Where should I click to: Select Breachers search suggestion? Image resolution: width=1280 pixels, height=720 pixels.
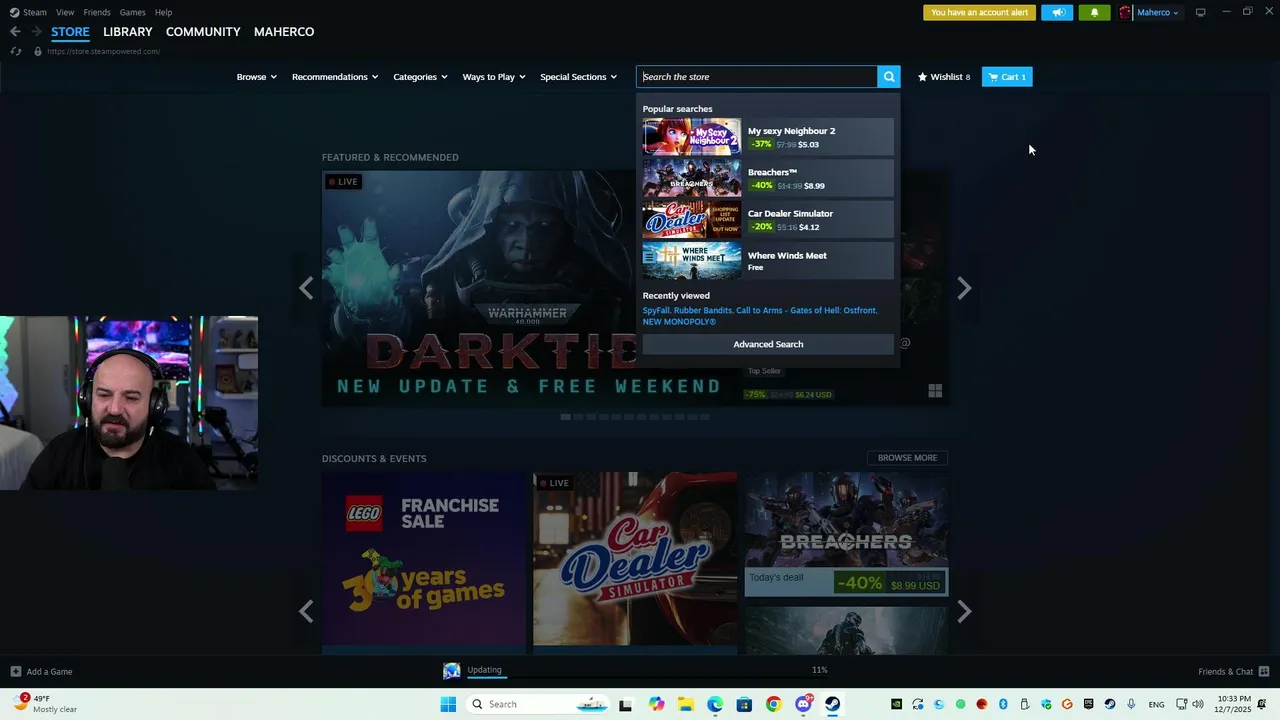(x=768, y=179)
